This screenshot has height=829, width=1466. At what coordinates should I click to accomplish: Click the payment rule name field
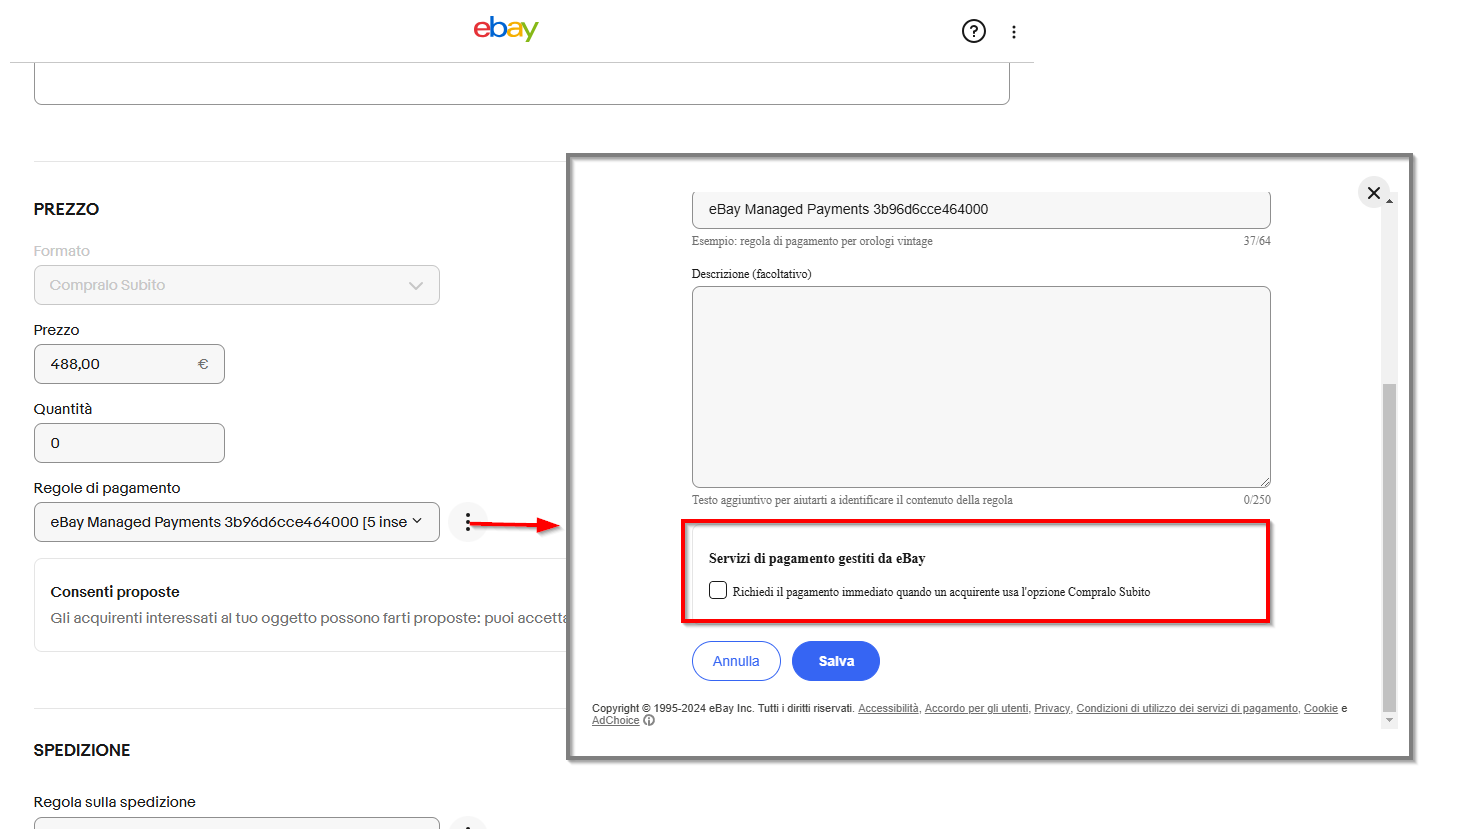[981, 209]
